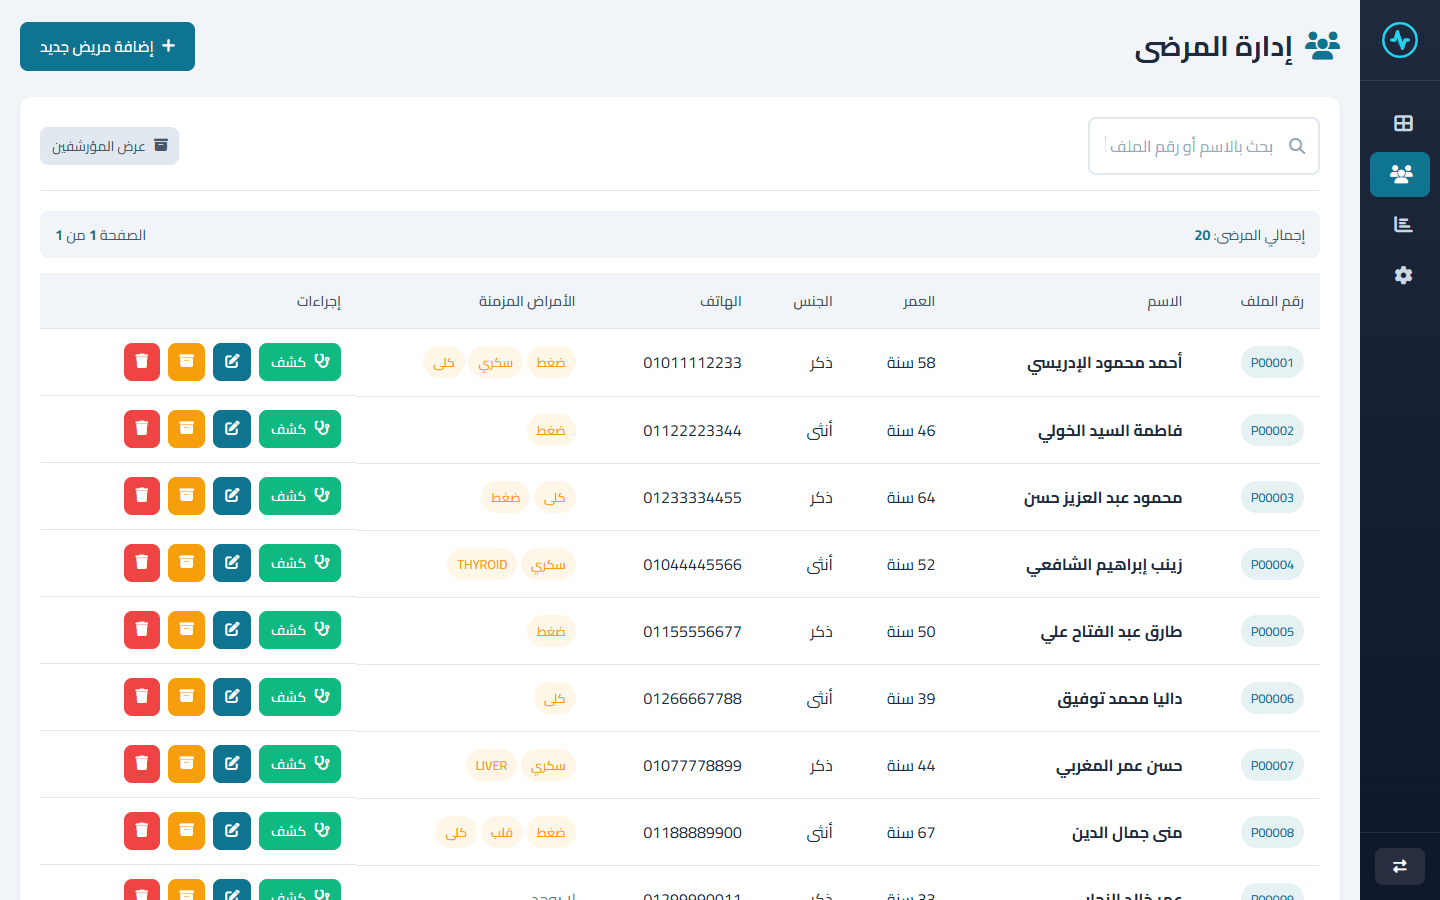Edit patient زينب إبراهيم الشافعي
This screenshot has height=900, width=1440.
(232, 563)
